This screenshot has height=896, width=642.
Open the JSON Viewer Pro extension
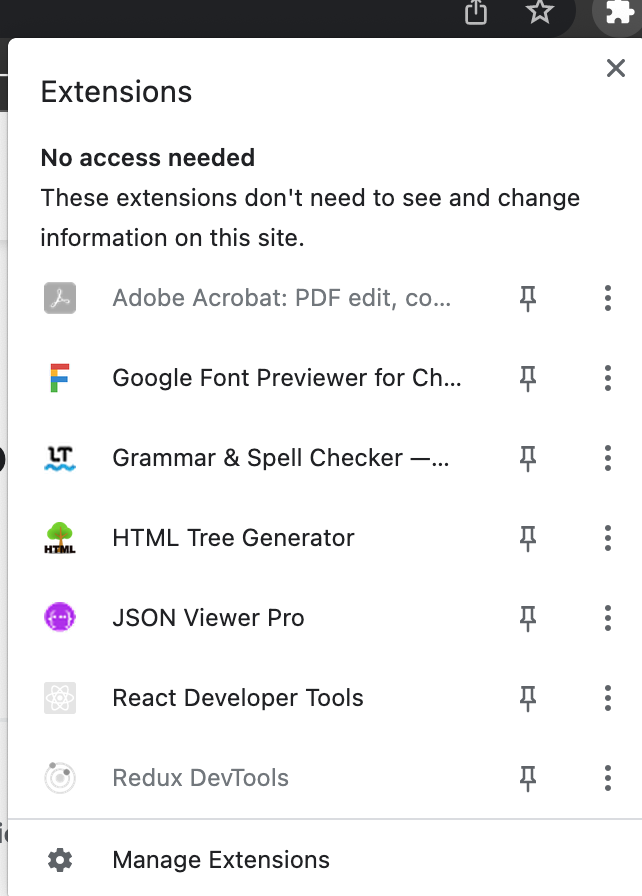(208, 618)
